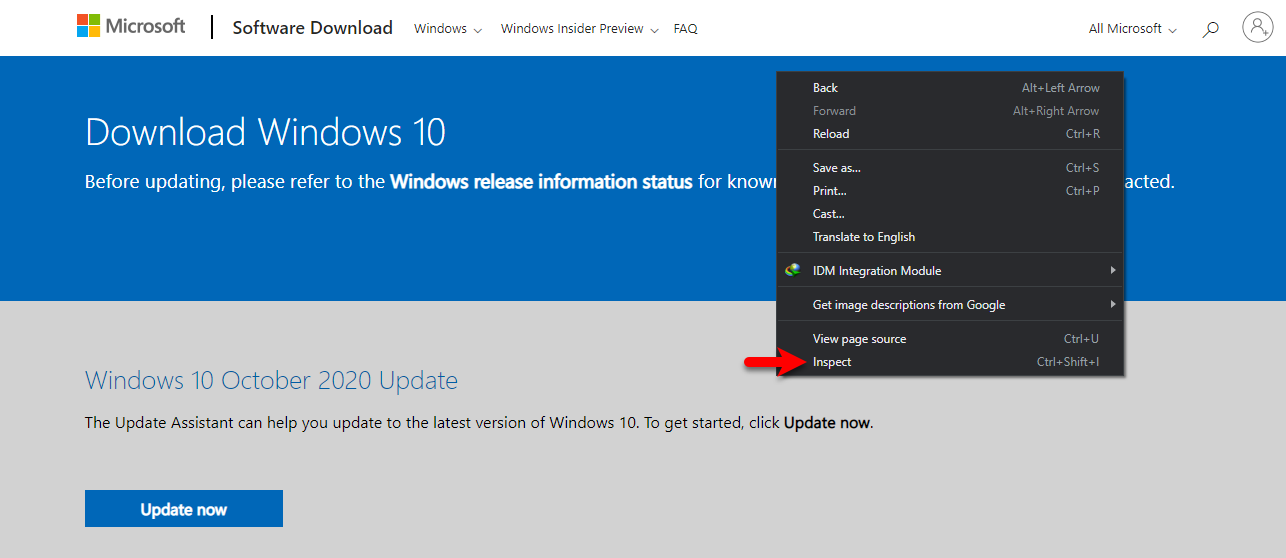Expand the Windows dropdown in navigation
This screenshot has height=558, width=1286.
point(448,29)
